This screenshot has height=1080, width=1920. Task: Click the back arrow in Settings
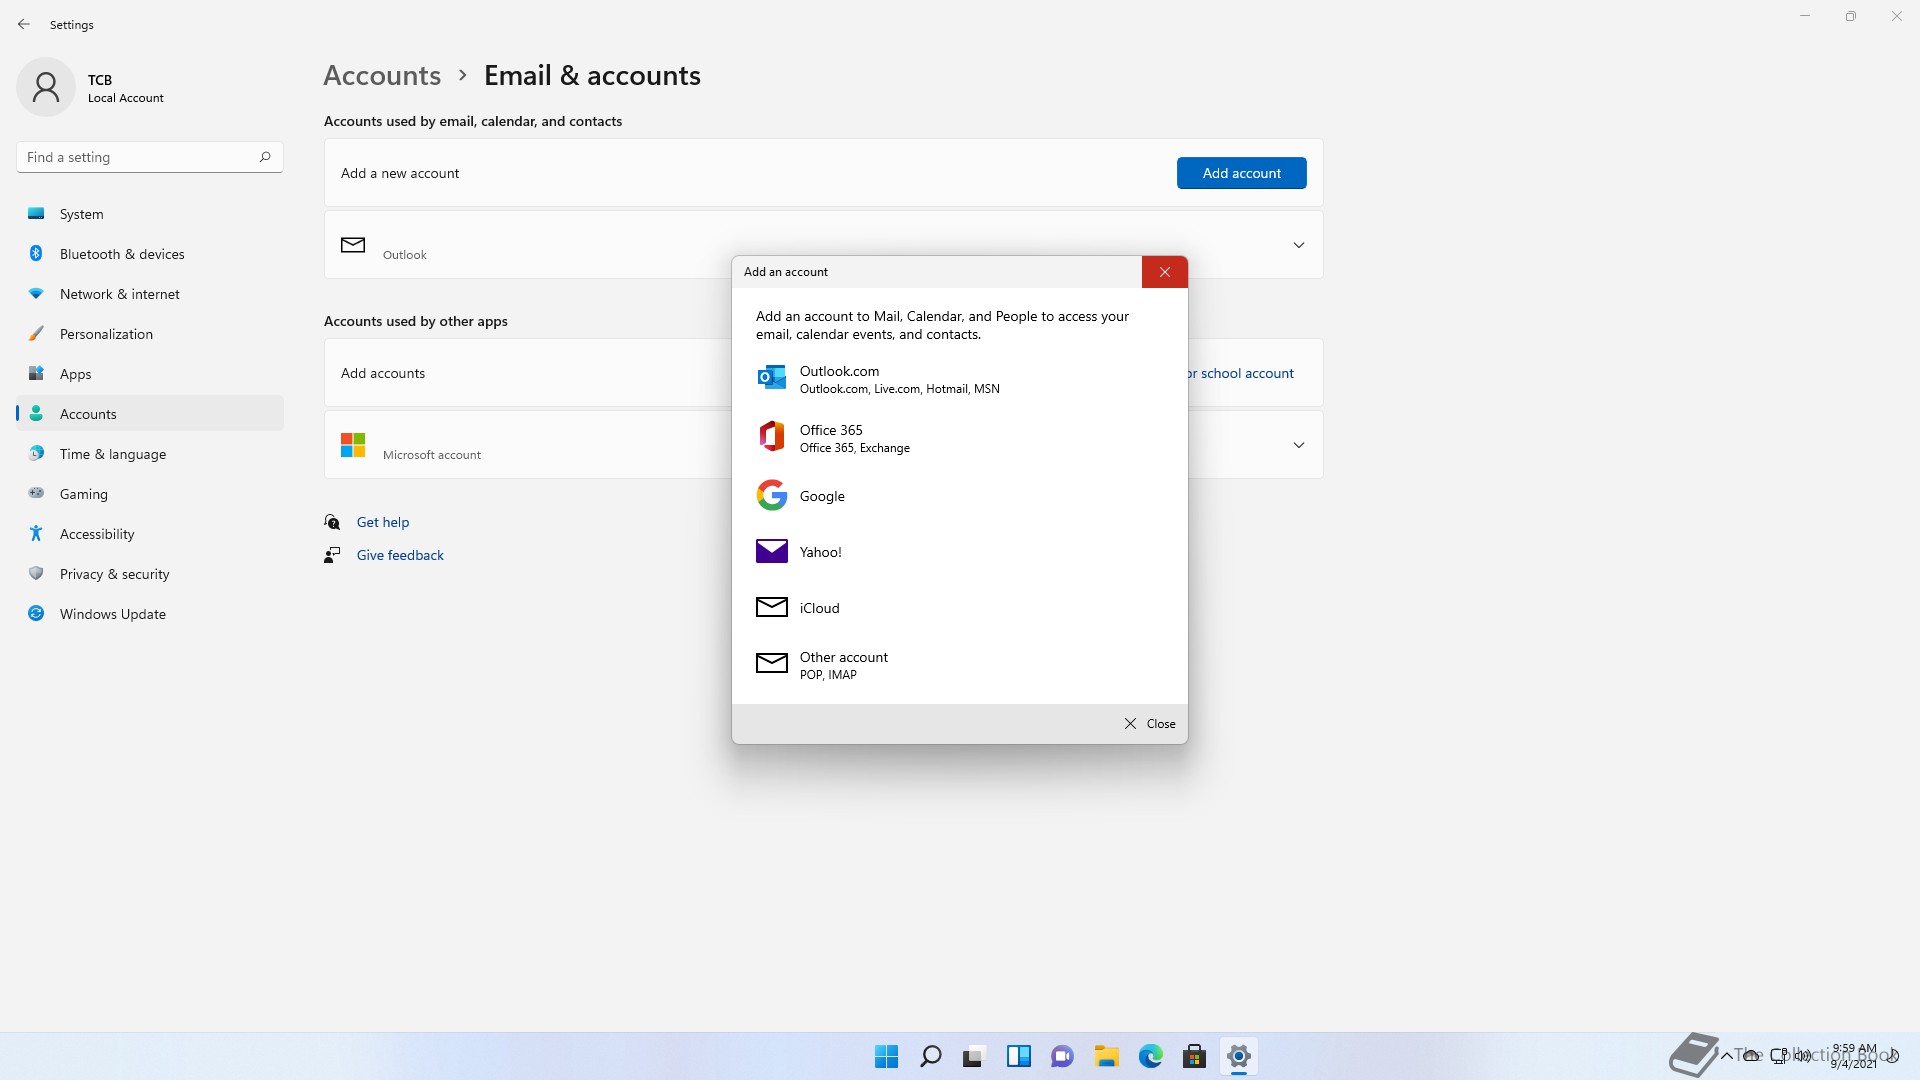(x=24, y=24)
